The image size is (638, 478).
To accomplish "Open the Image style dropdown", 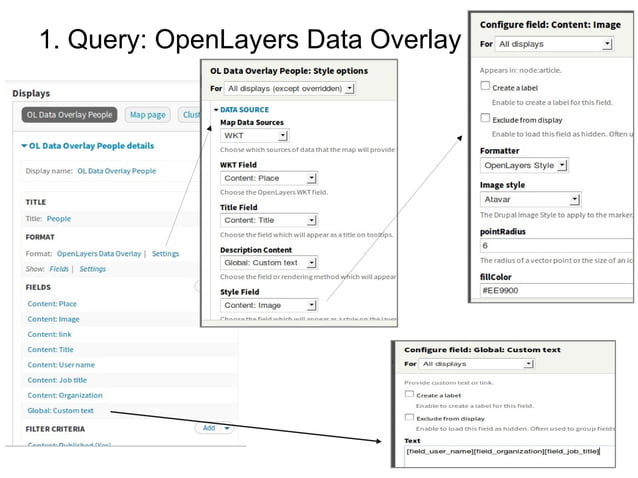I will tap(530, 199).
